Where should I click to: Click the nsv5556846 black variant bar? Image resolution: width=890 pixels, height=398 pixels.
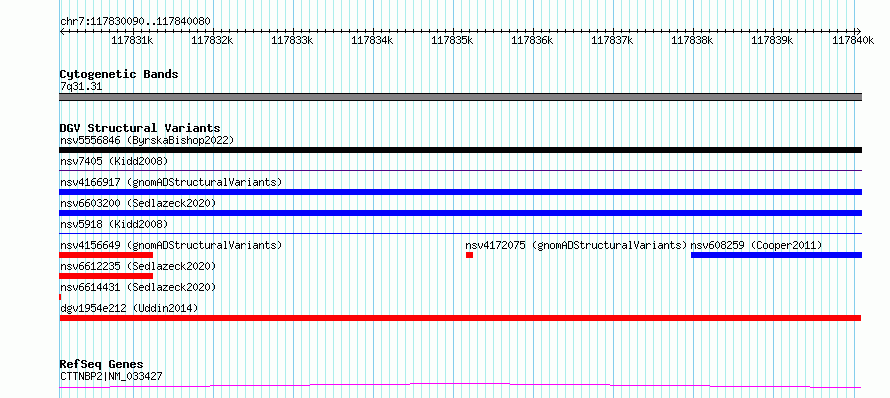460,150
